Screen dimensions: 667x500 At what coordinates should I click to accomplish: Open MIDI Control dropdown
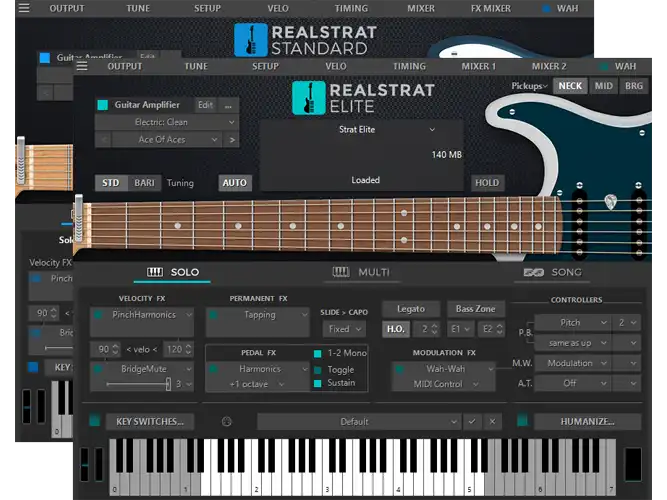pos(444,384)
